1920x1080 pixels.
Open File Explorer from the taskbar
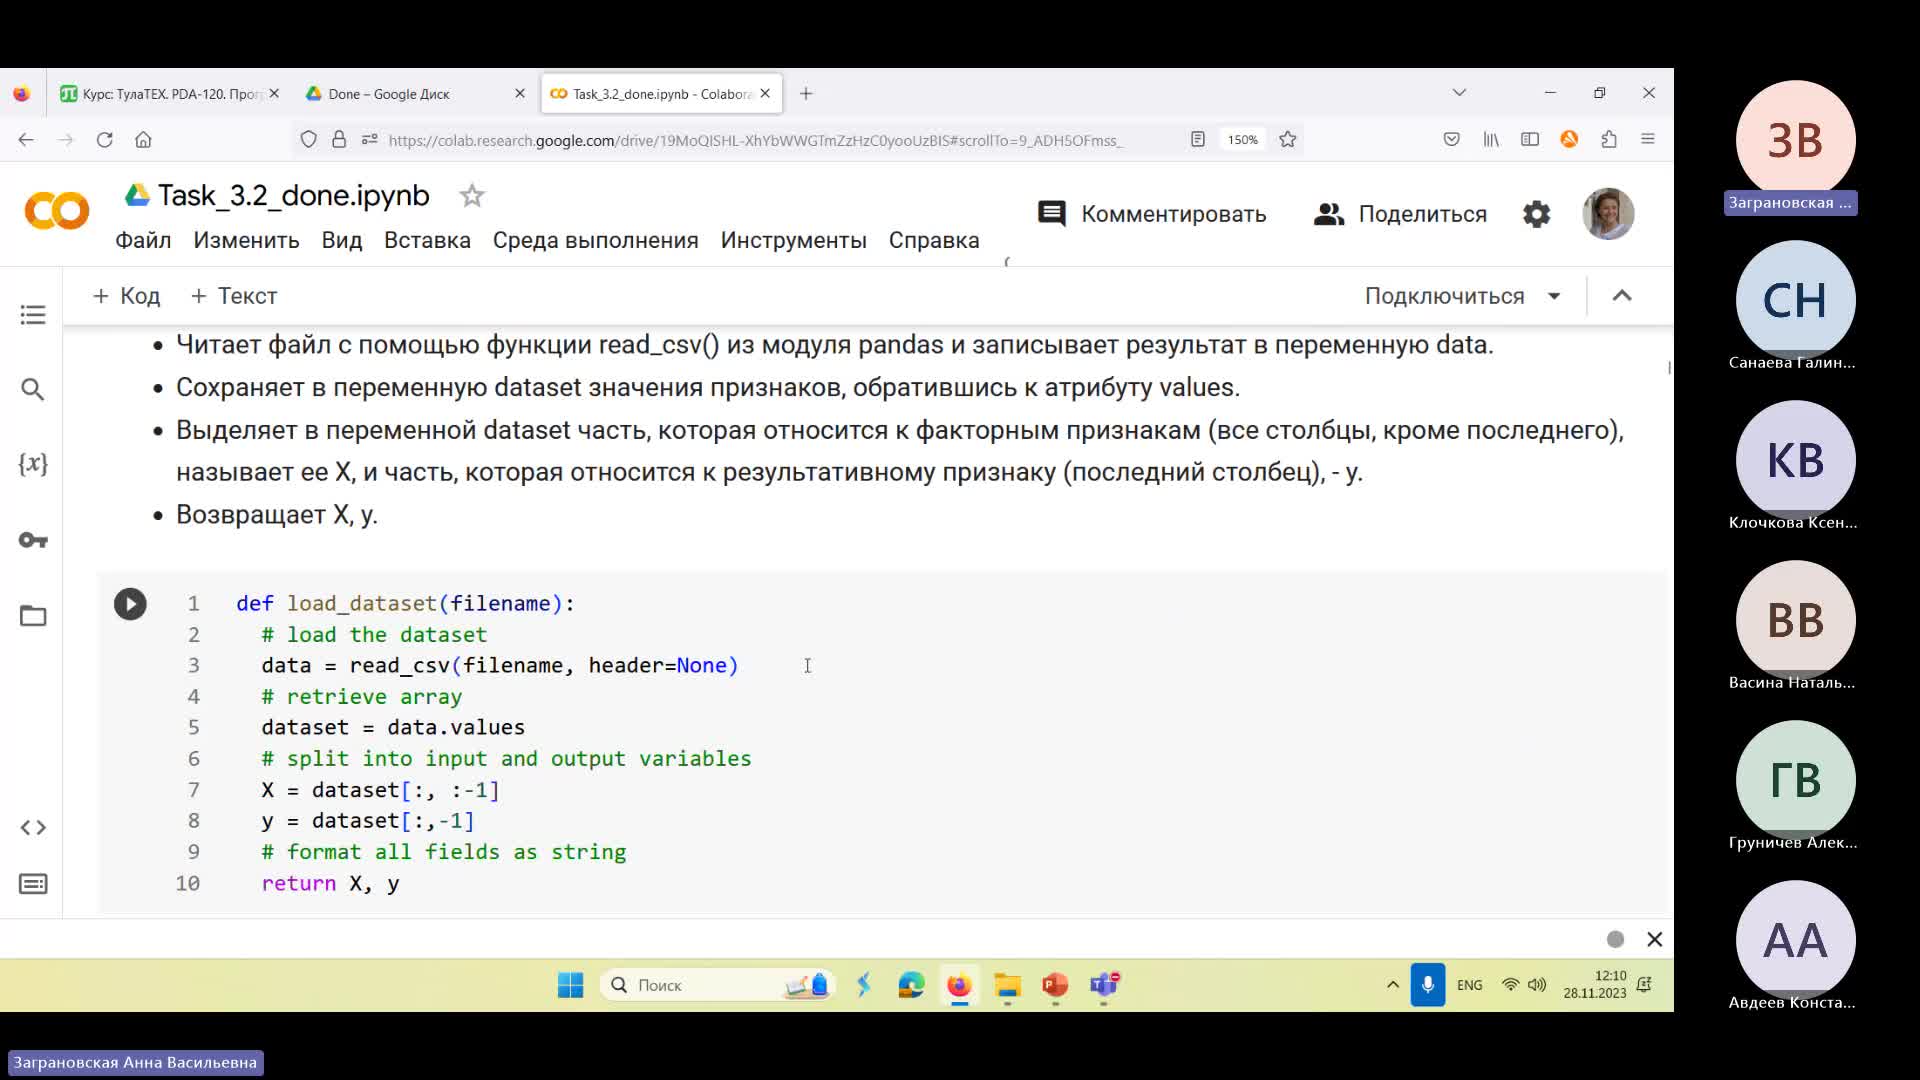tap(1007, 985)
